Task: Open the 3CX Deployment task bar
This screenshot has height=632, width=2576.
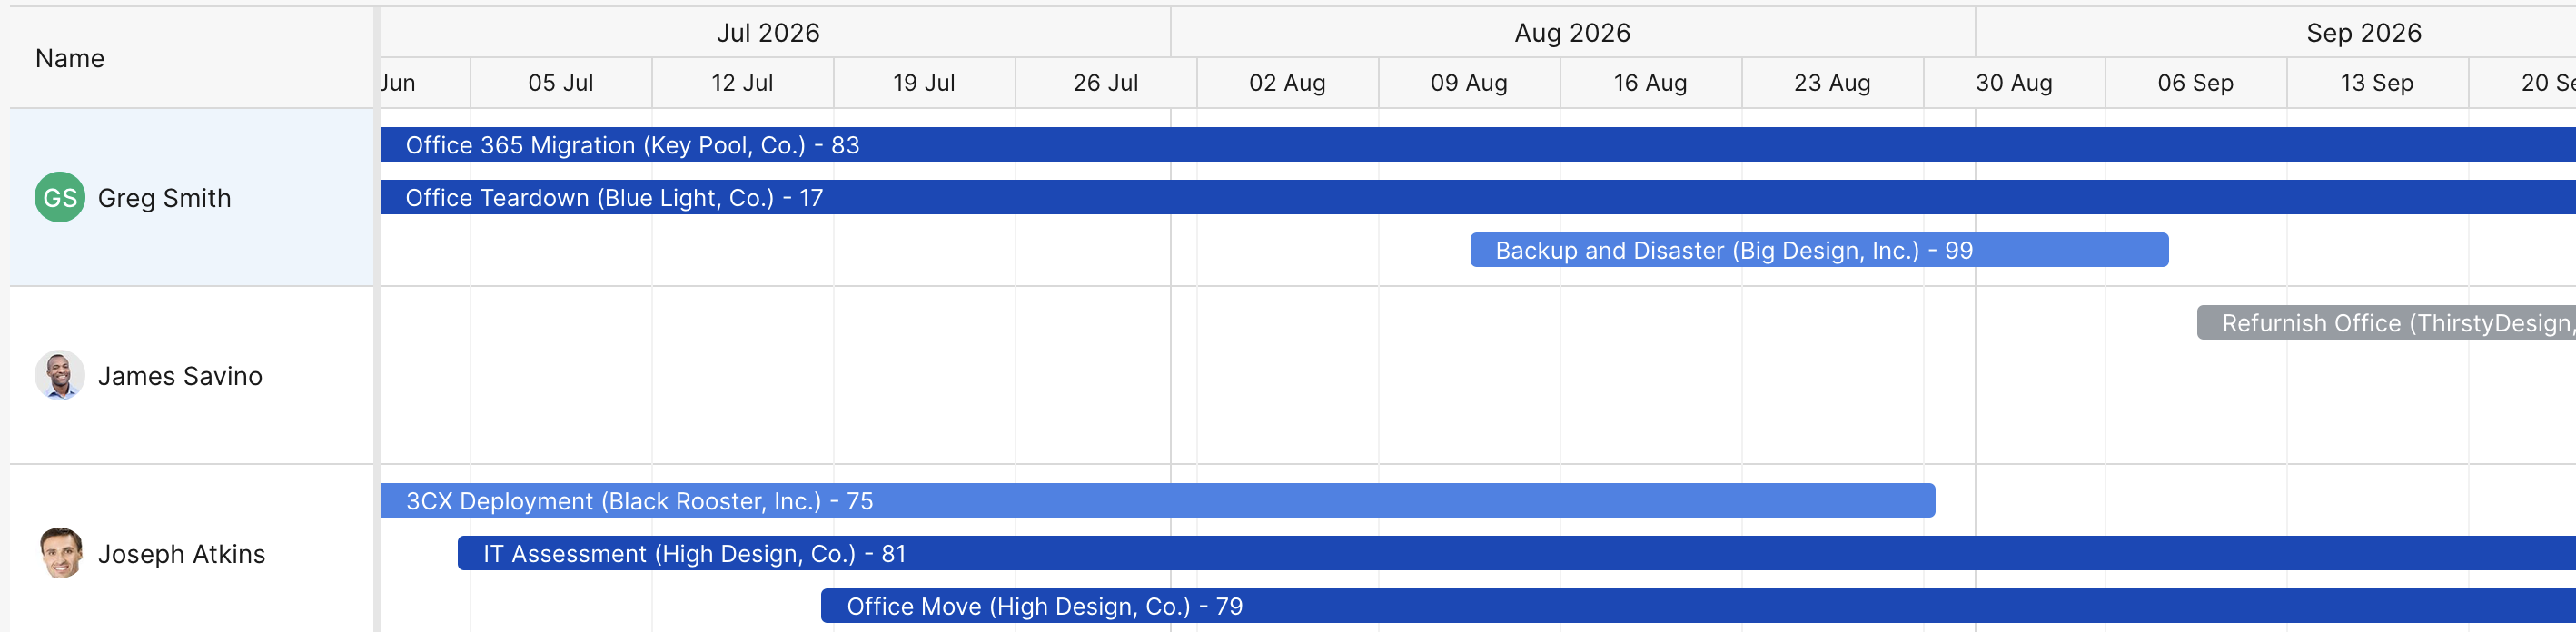Action: click(x=1158, y=500)
